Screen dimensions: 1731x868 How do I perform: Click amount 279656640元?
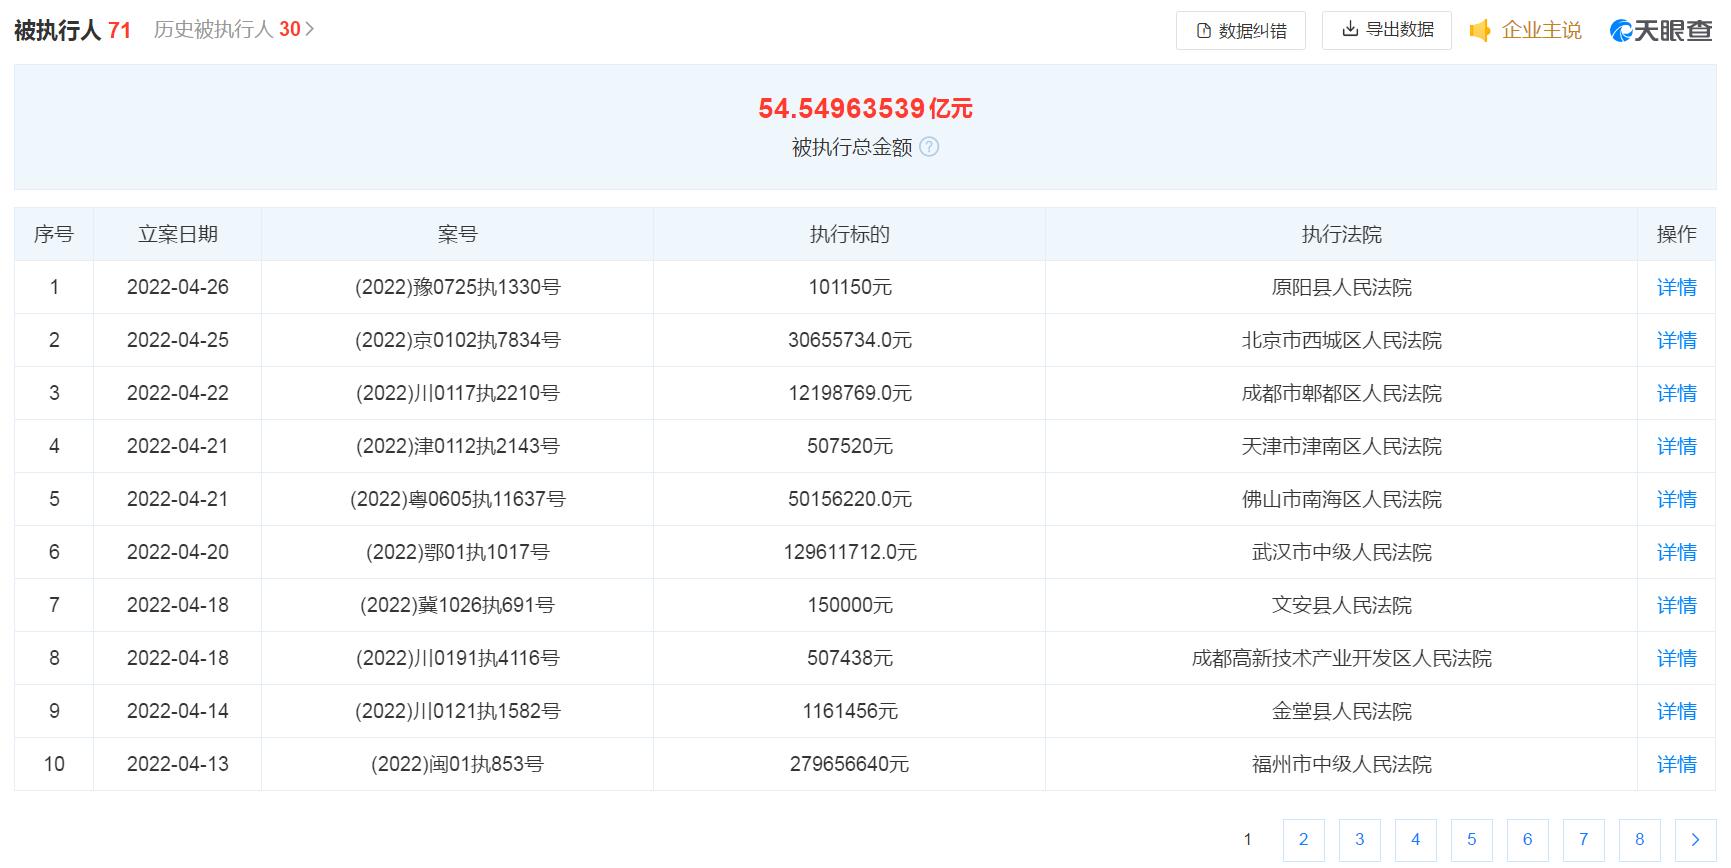(850, 764)
